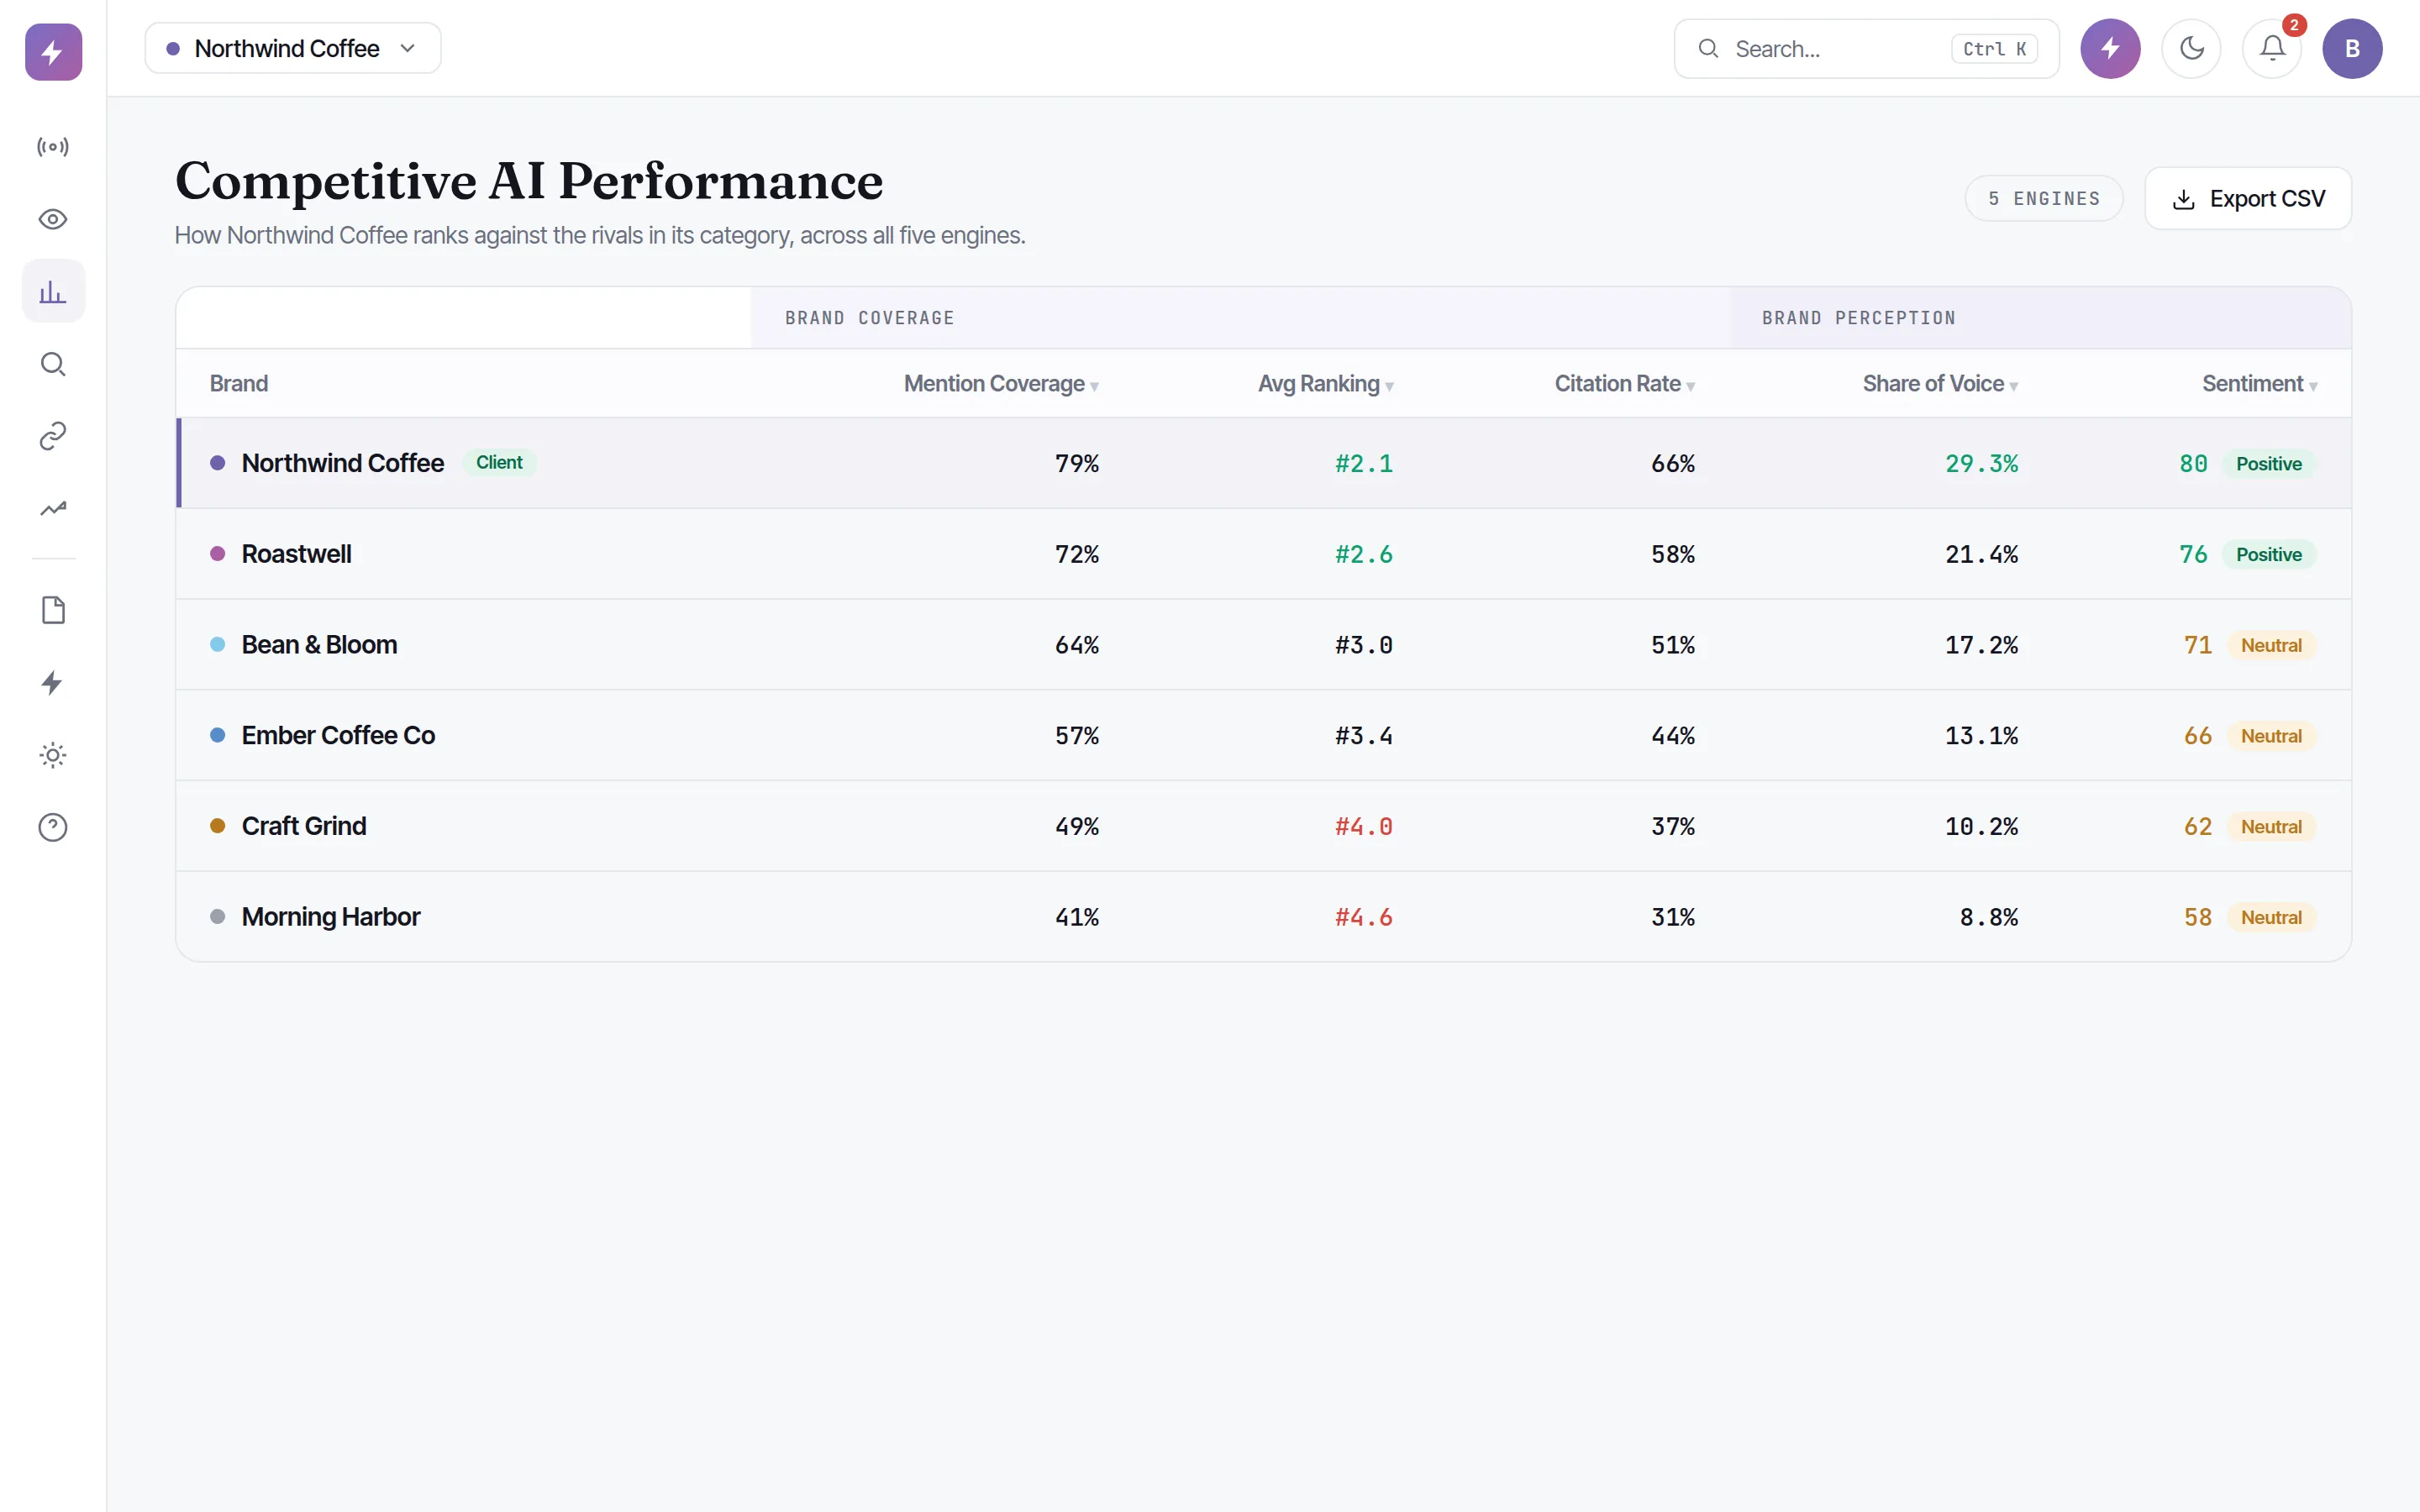The height and width of the screenshot is (1512, 2420).
Task: Click Ember Coffee Co's 44% citation rate
Action: click(1672, 736)
